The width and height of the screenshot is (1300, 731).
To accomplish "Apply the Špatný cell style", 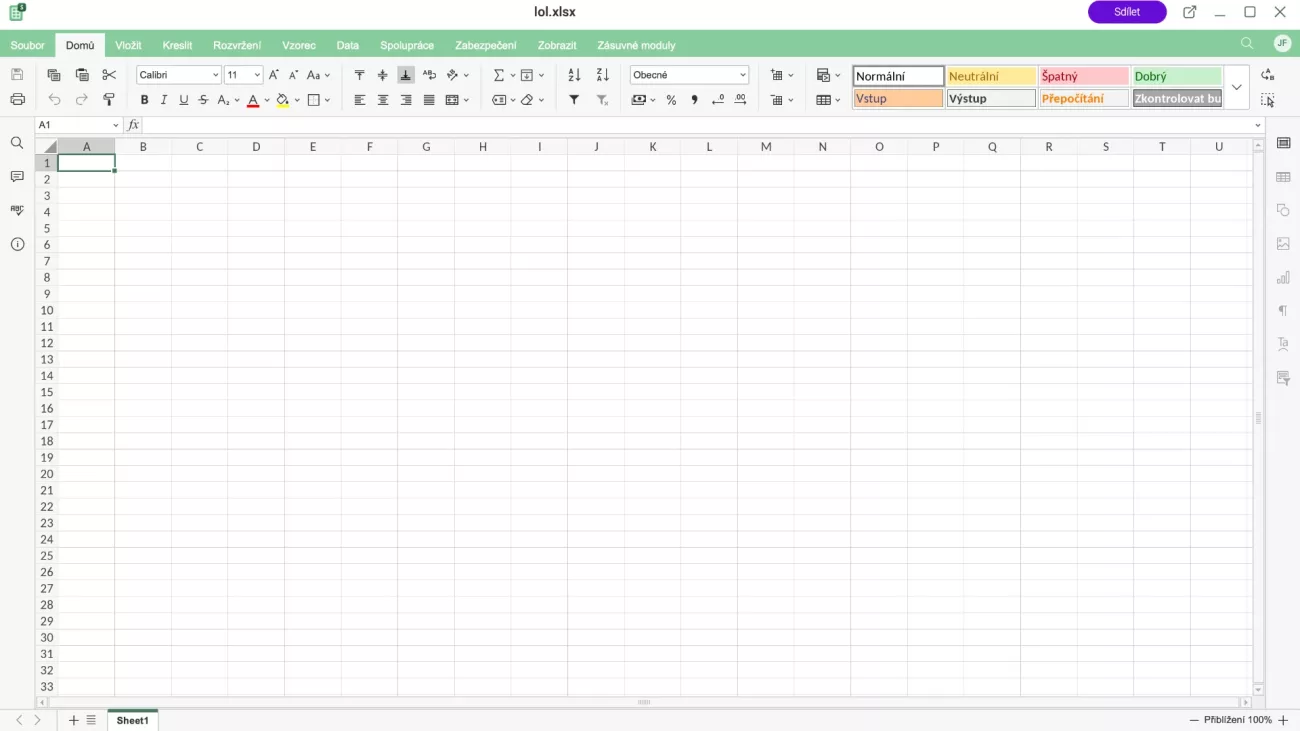I will 1083,76.
